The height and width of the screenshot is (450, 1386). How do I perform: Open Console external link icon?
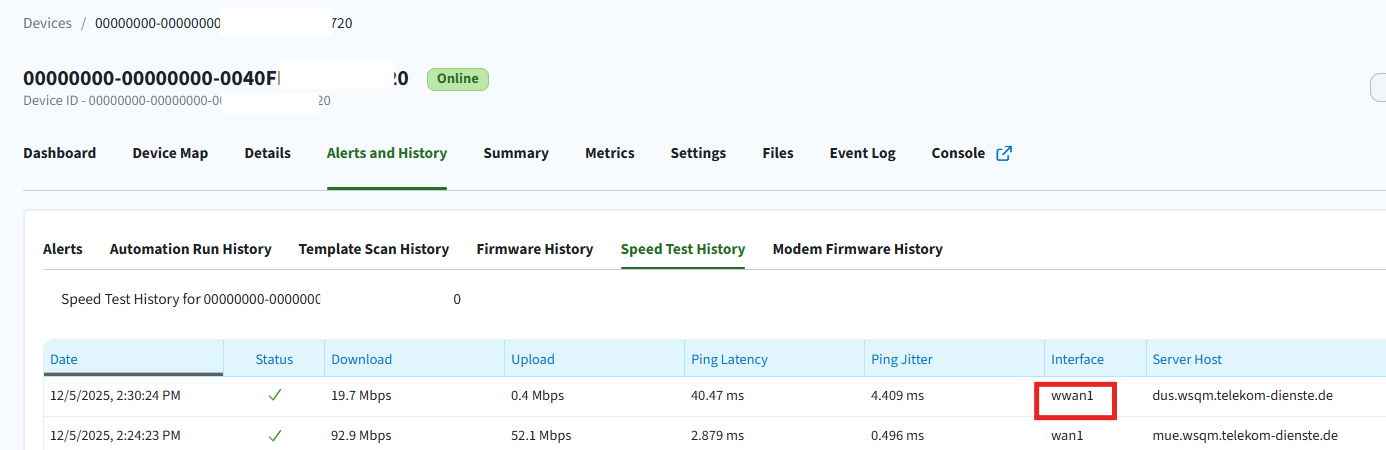pyautogui.click(x=1004, y=153)
